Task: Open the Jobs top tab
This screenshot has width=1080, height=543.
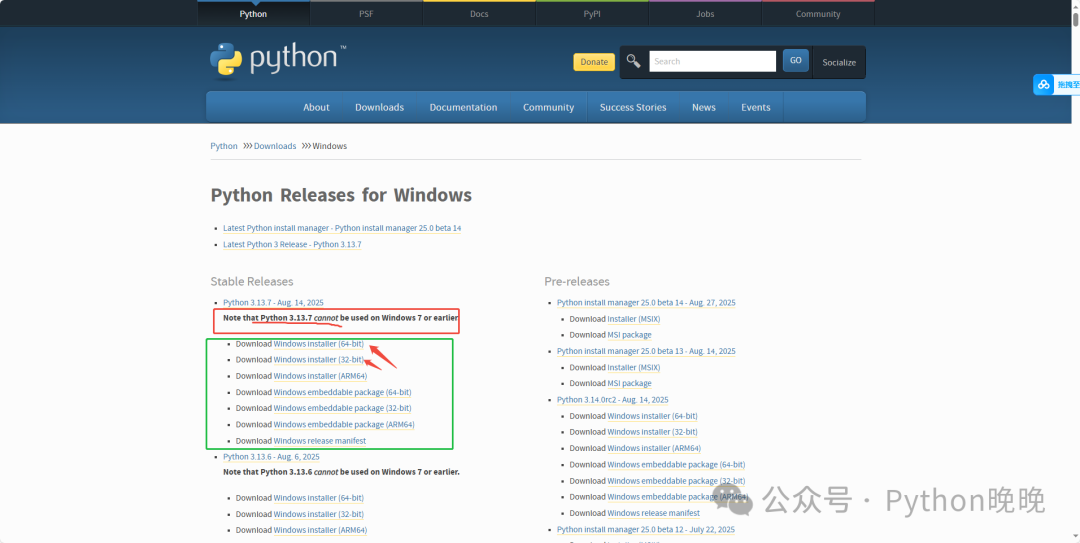Action: (x=705, y=14)
